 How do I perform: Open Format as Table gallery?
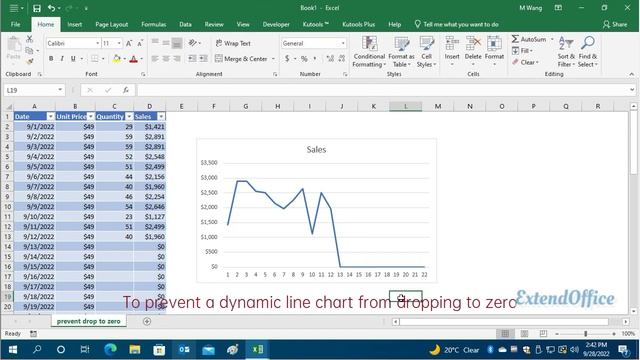[401, 52]
